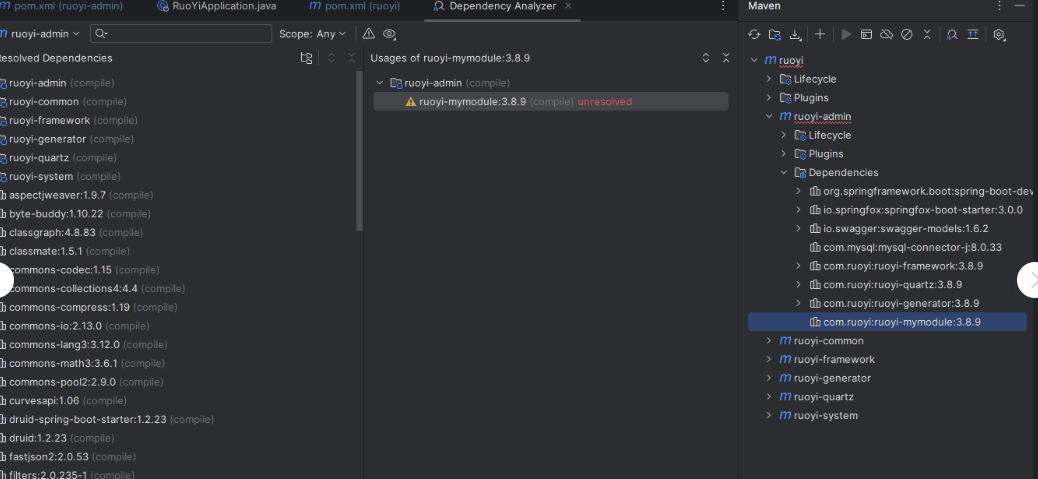Add a Maven project with plus icon
This screenshot has height=479, width=1038.
pyautogui.click(x=820, y=34)
